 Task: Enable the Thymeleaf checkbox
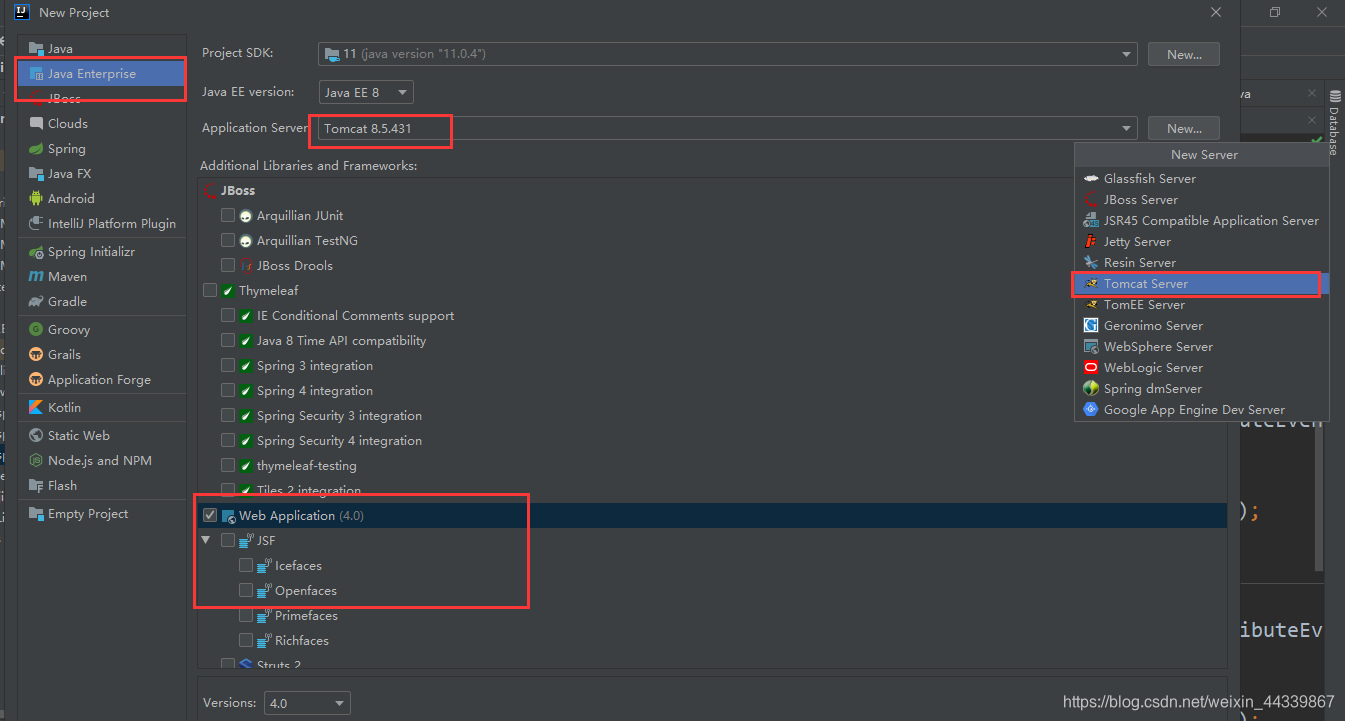click(210, 290)
